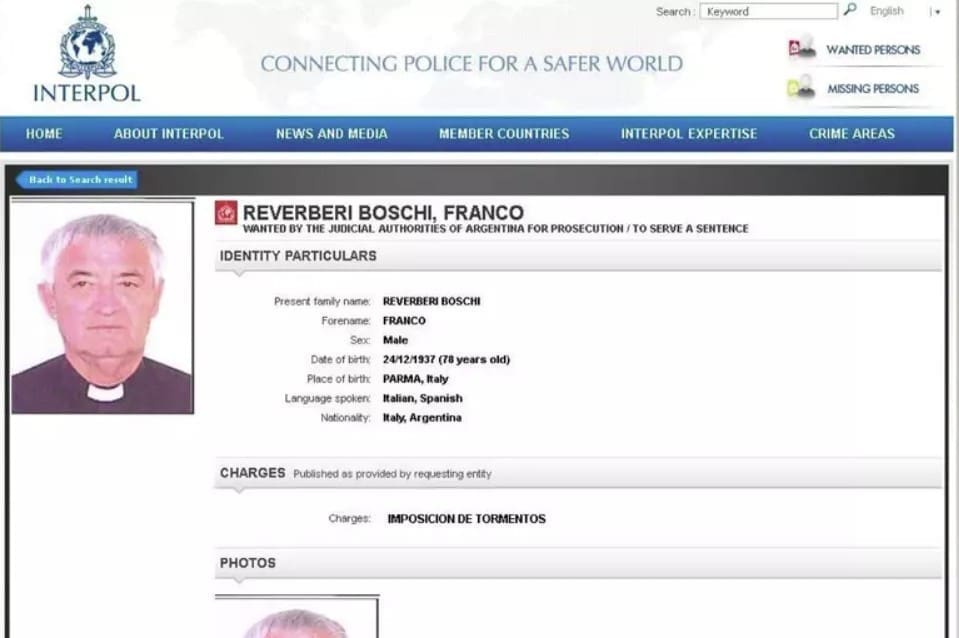
Task: Open the ABOUT INTERPOL menu
Action: [169, 134]
